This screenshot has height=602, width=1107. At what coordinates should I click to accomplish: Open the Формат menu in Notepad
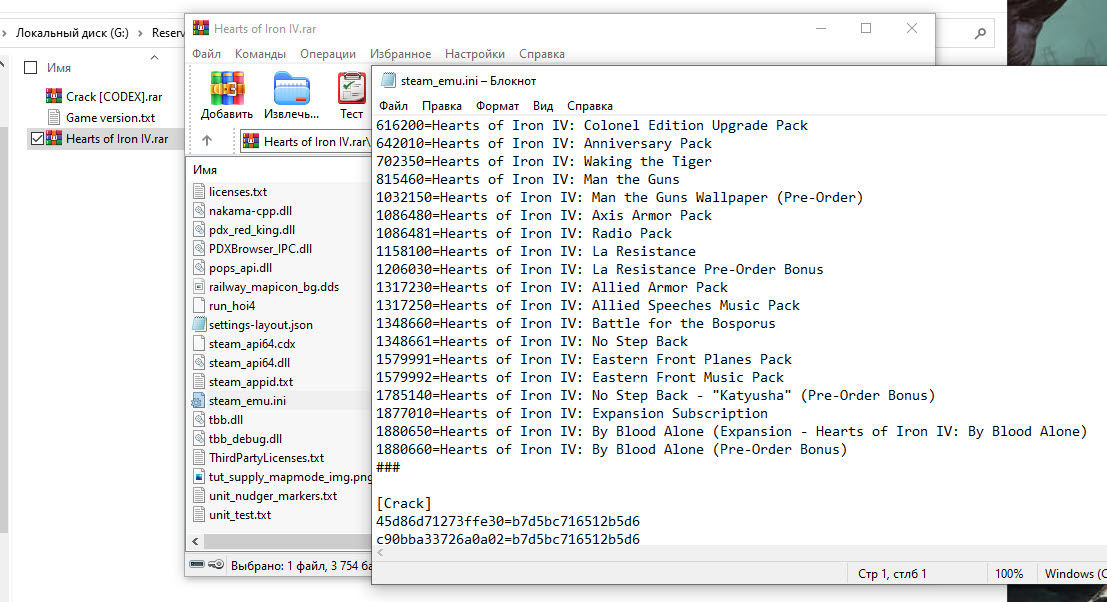[x=497, y=106]
